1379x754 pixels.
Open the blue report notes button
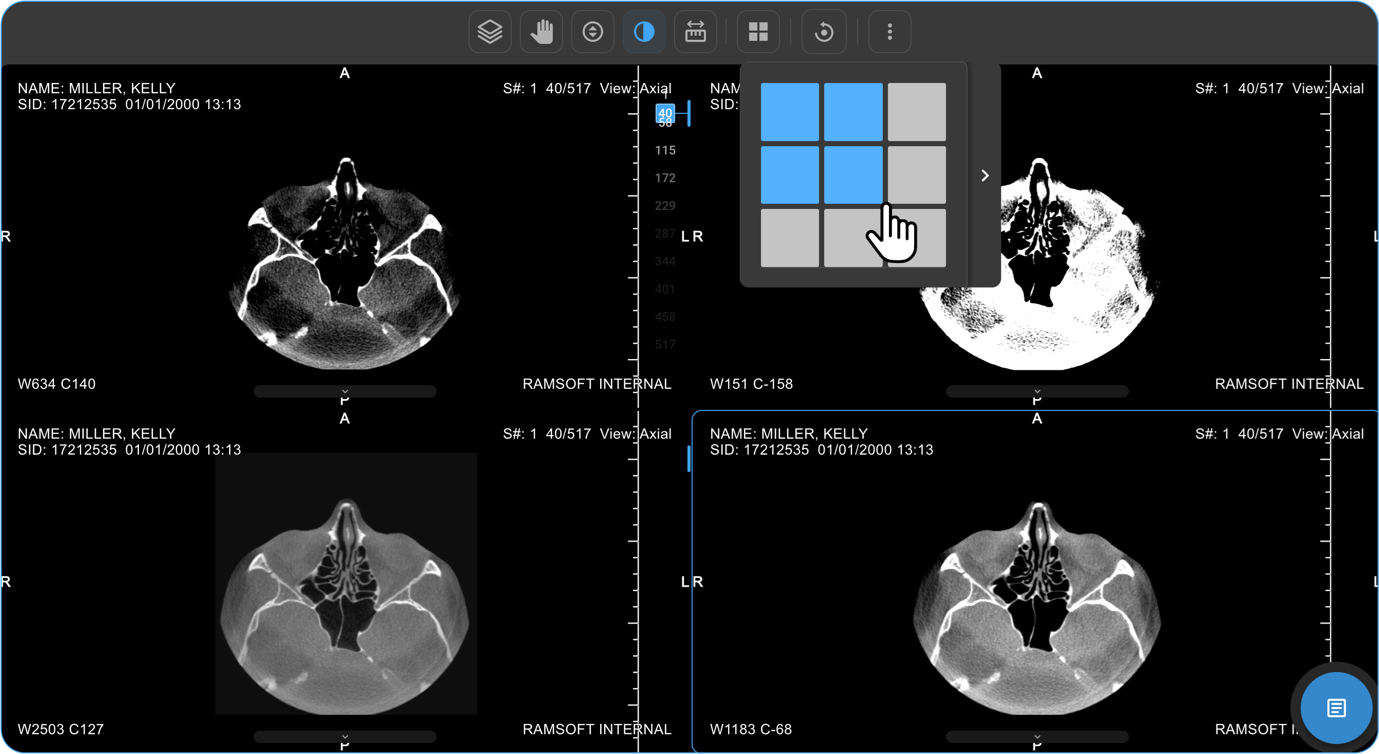(x=1336, y=708)
